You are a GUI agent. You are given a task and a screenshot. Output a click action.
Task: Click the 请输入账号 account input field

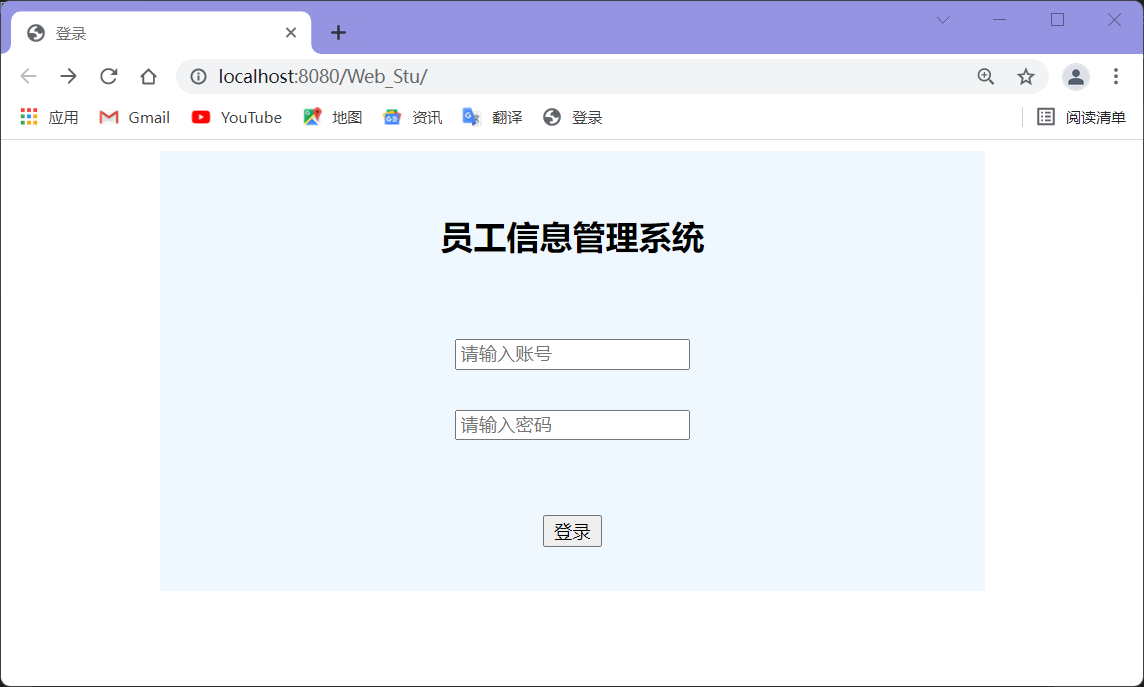pyautogui.click(x=572, y=354)
